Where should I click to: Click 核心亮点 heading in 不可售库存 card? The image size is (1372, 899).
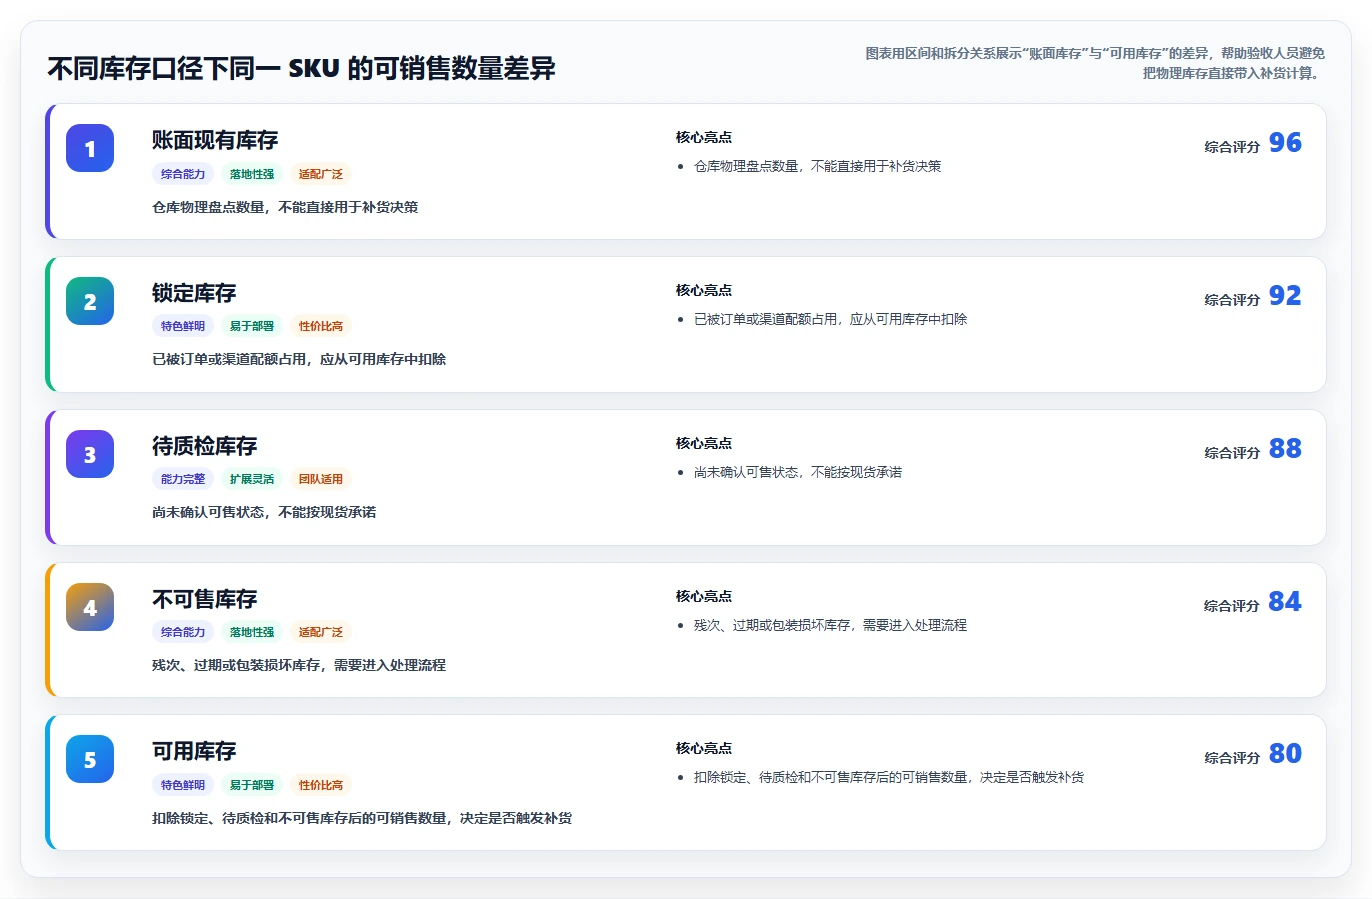(x=704, y=597)
